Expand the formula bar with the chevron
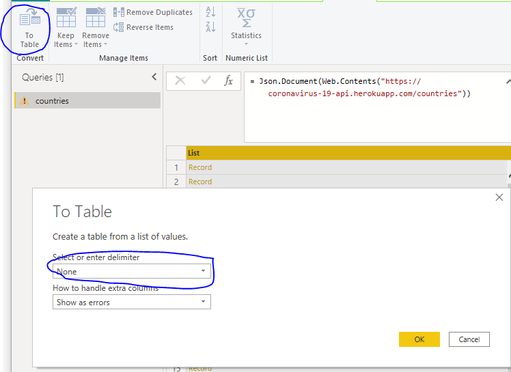 coord(508,81)
